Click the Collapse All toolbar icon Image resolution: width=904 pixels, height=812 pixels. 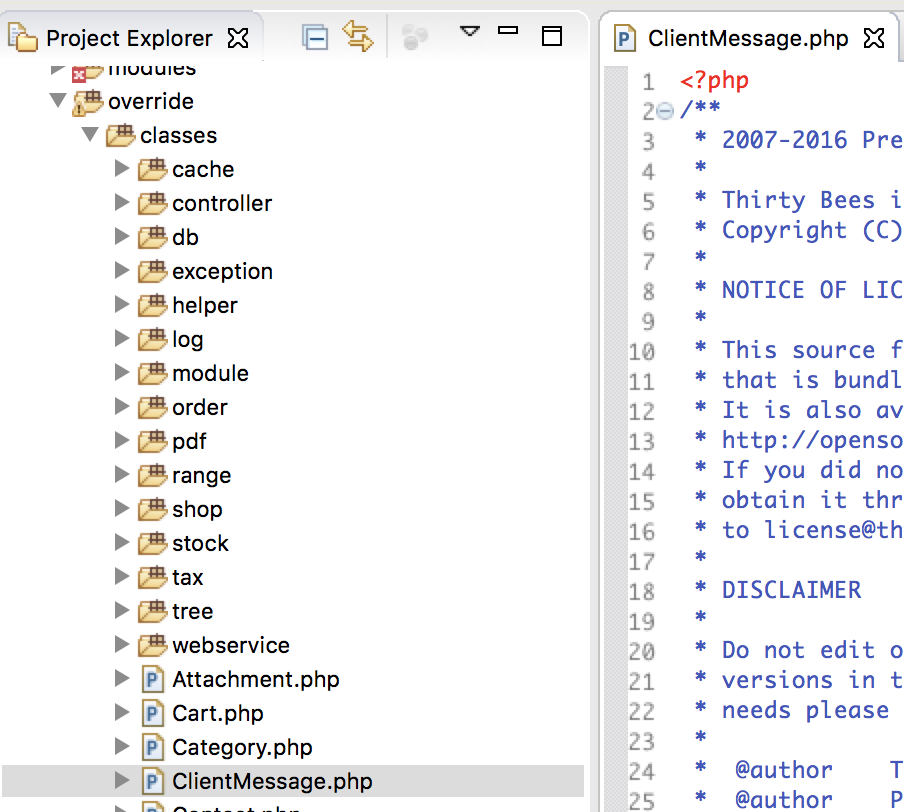pyautogui.click(x=316, y=38)
